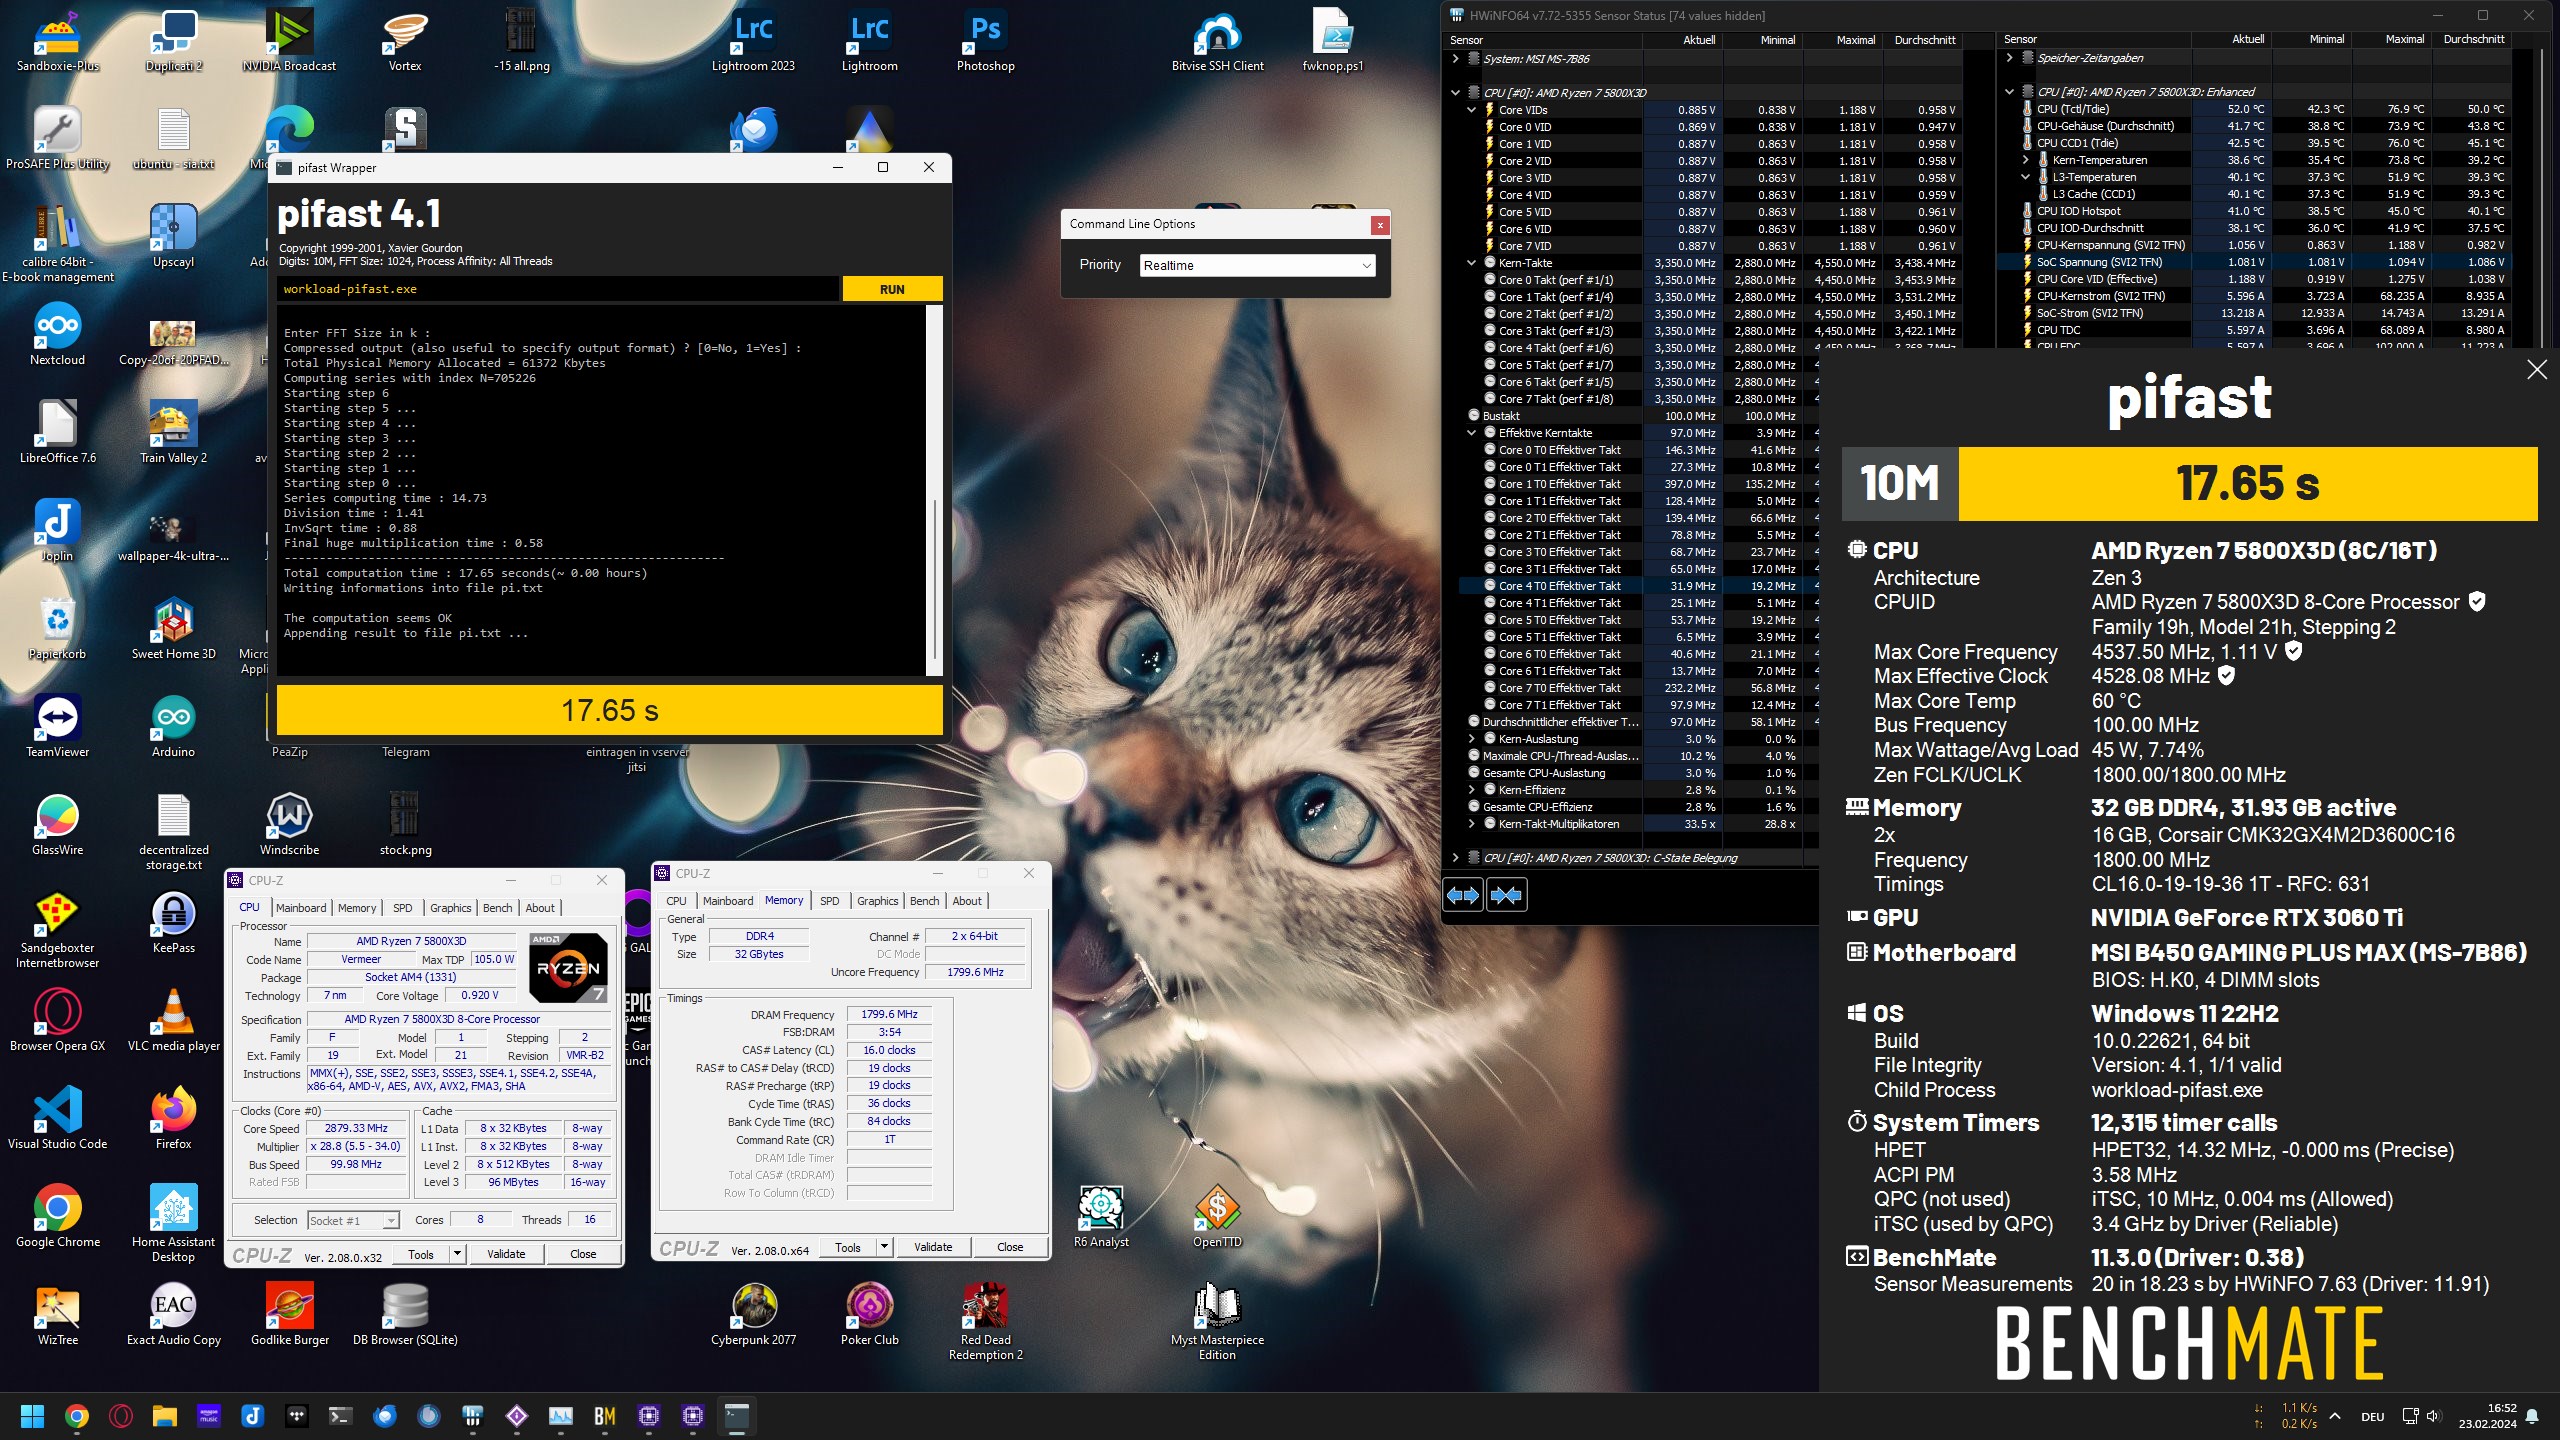Open the Photoshop desktop shortcut
This screenshot has width=2560, height=1440.
pos(985,41)
